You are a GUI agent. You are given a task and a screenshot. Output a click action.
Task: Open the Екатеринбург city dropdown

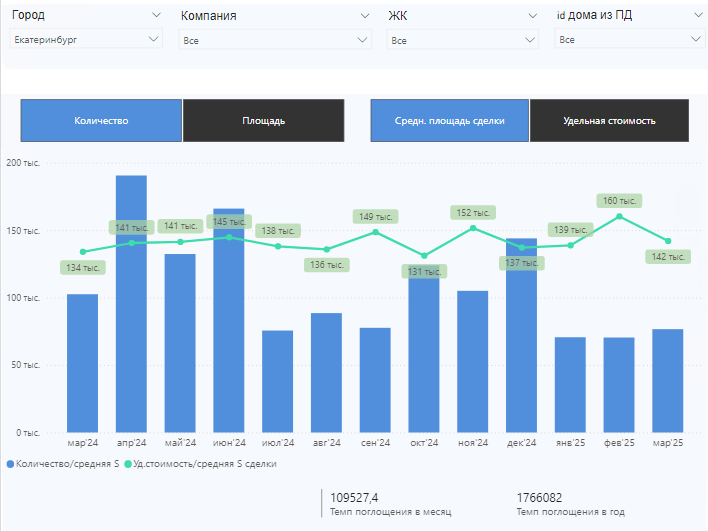pos(86,39)
